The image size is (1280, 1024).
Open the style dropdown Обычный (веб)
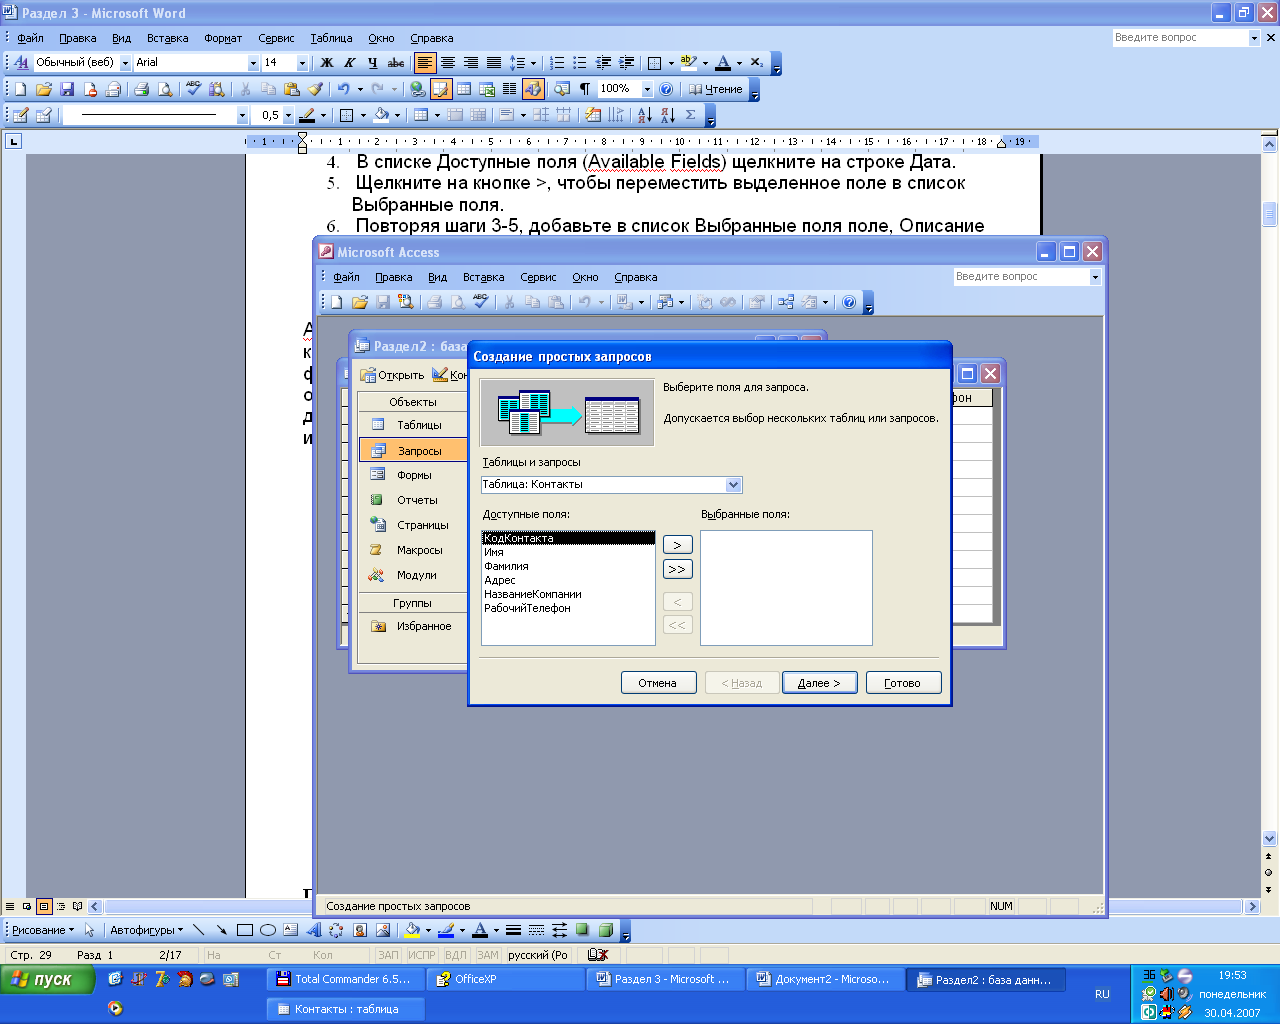(x=126, y=63)
